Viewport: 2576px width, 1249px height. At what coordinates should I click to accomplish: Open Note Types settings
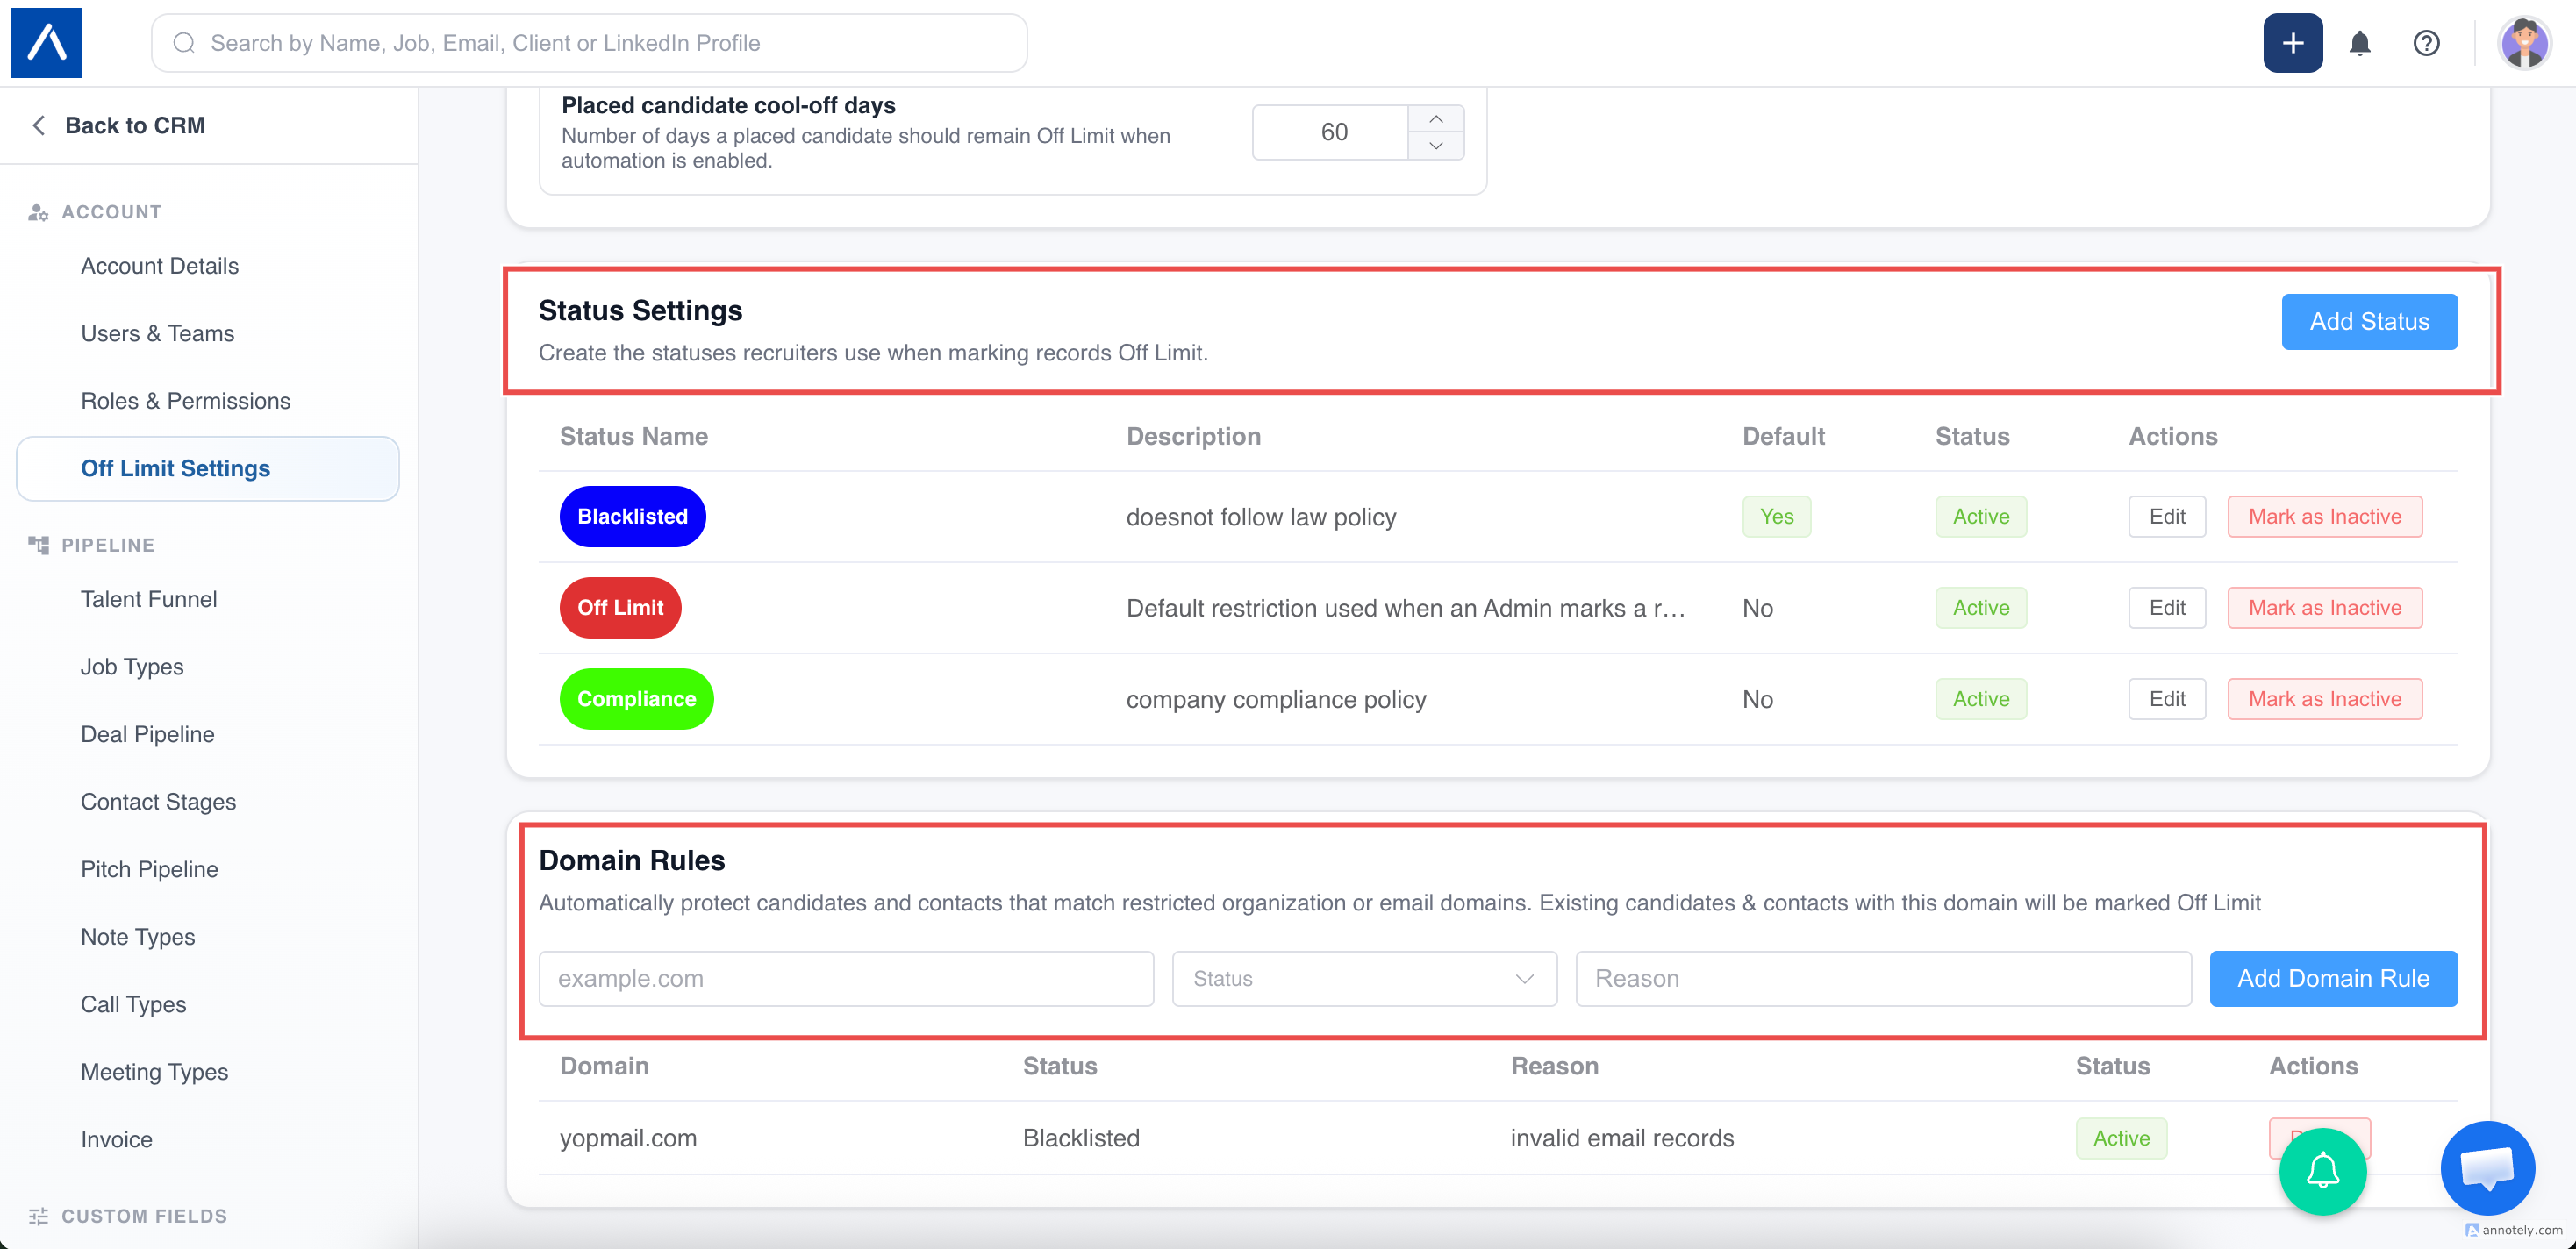138,937
